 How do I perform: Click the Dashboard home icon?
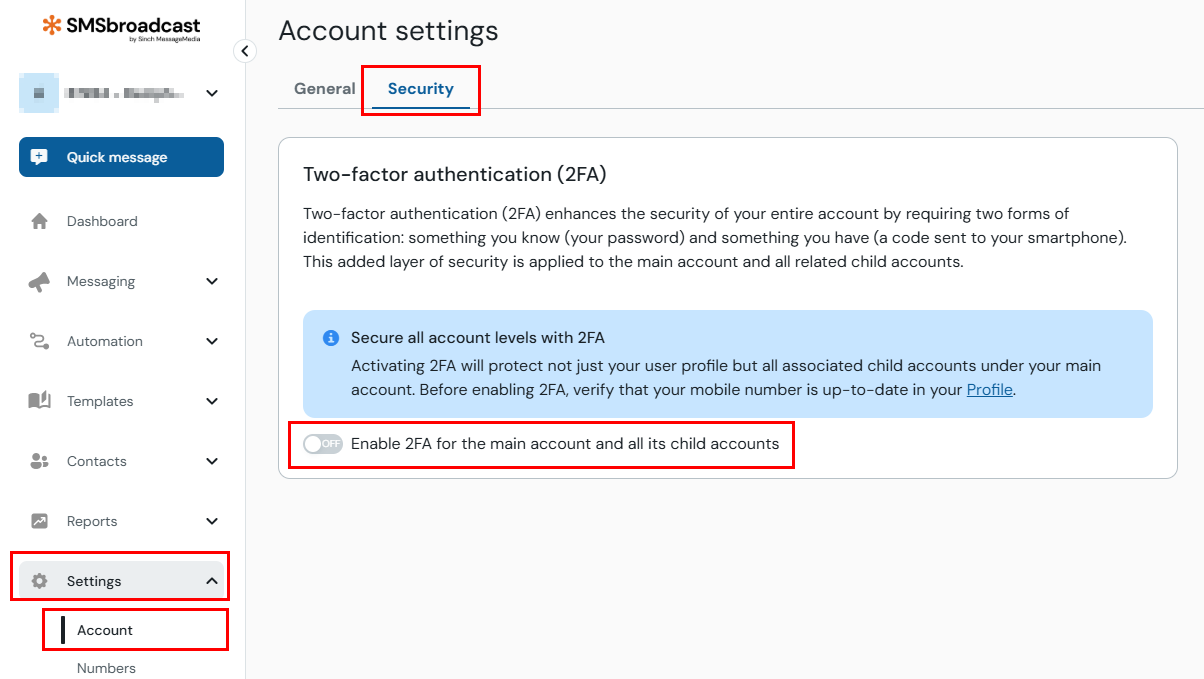coord(40,222)
